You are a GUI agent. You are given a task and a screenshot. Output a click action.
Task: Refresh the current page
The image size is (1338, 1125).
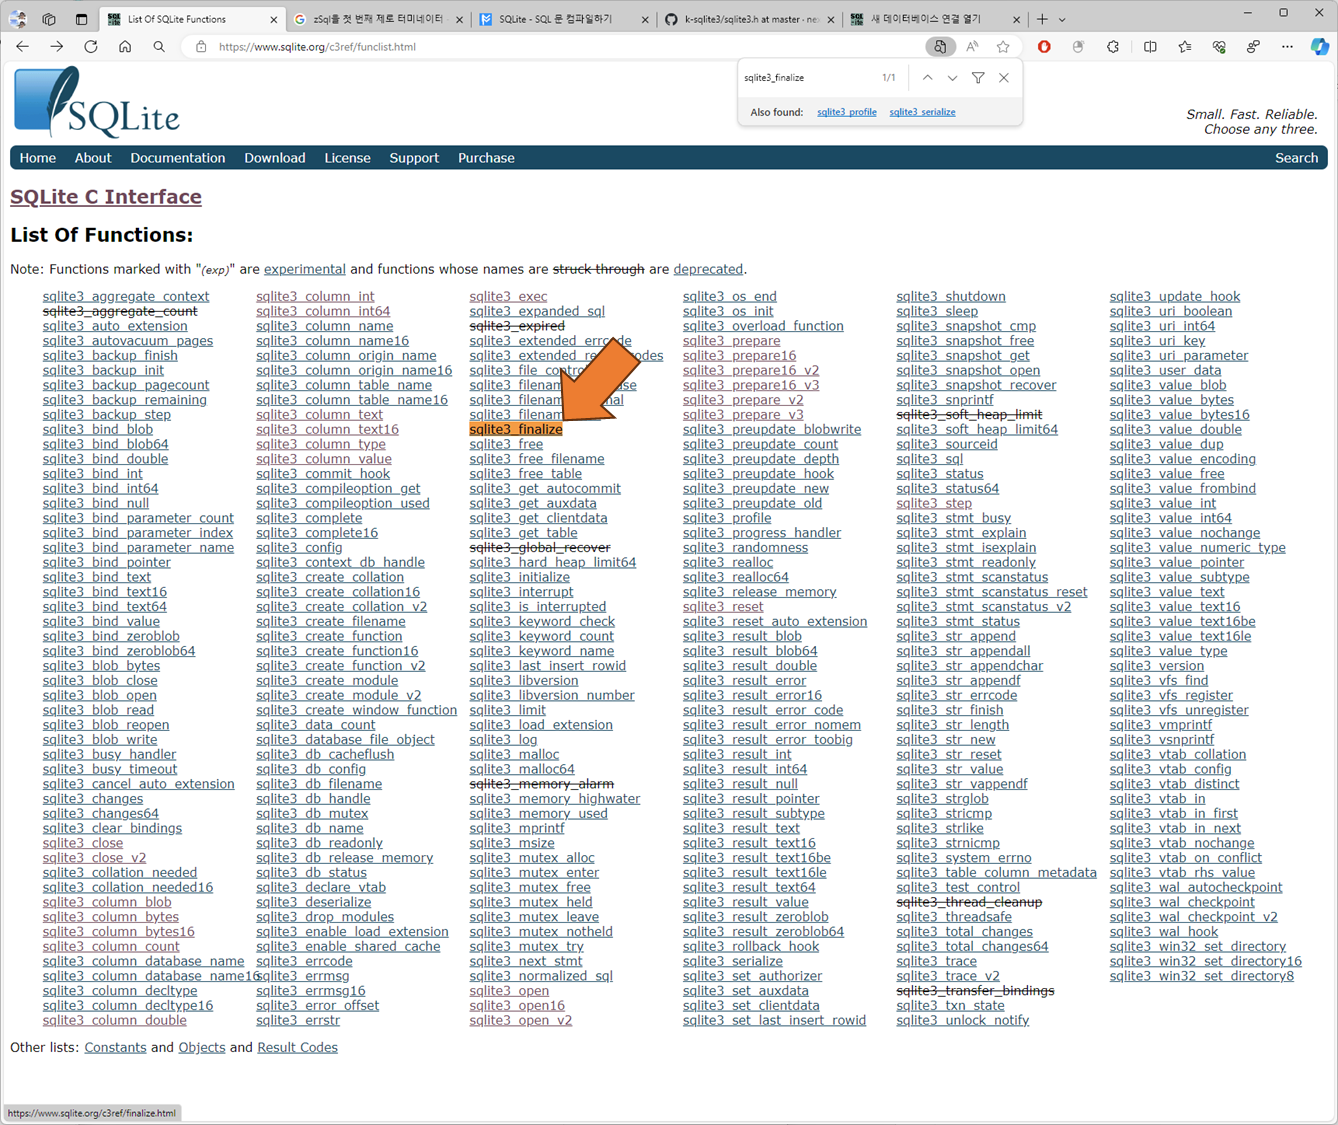91,47
